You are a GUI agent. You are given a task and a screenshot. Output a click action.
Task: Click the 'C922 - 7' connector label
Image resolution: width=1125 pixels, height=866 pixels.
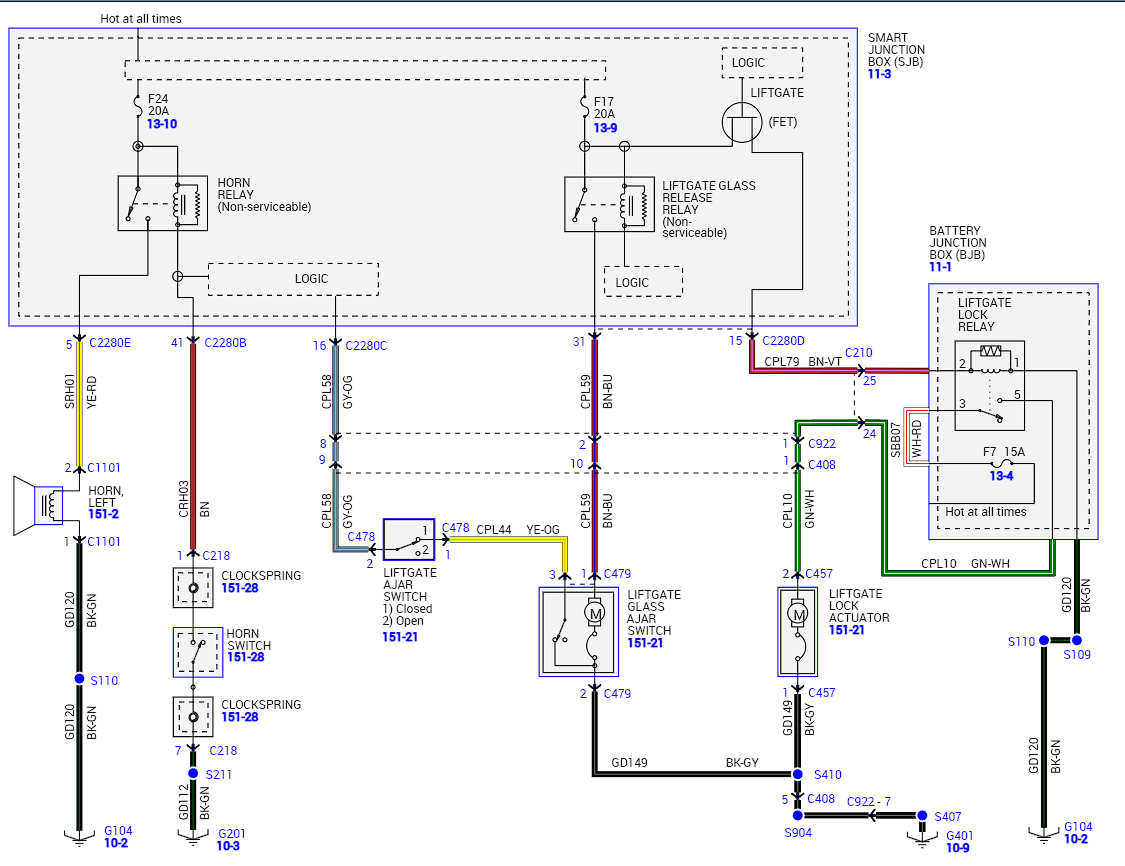tap(869, 801)
